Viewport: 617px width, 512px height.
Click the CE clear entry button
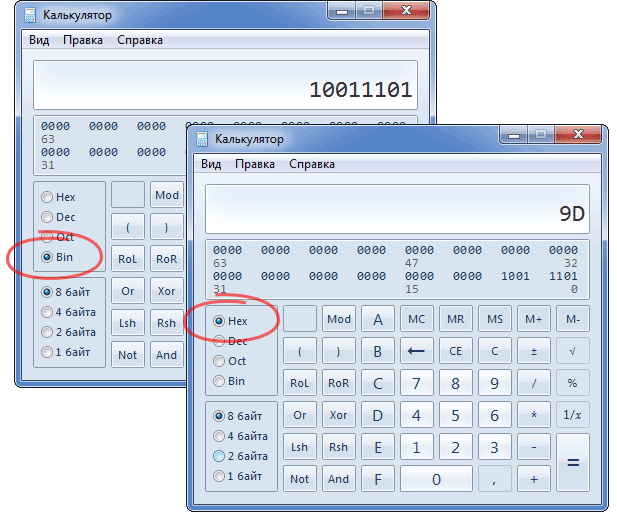pyautogui.click(x=455, y=351)
